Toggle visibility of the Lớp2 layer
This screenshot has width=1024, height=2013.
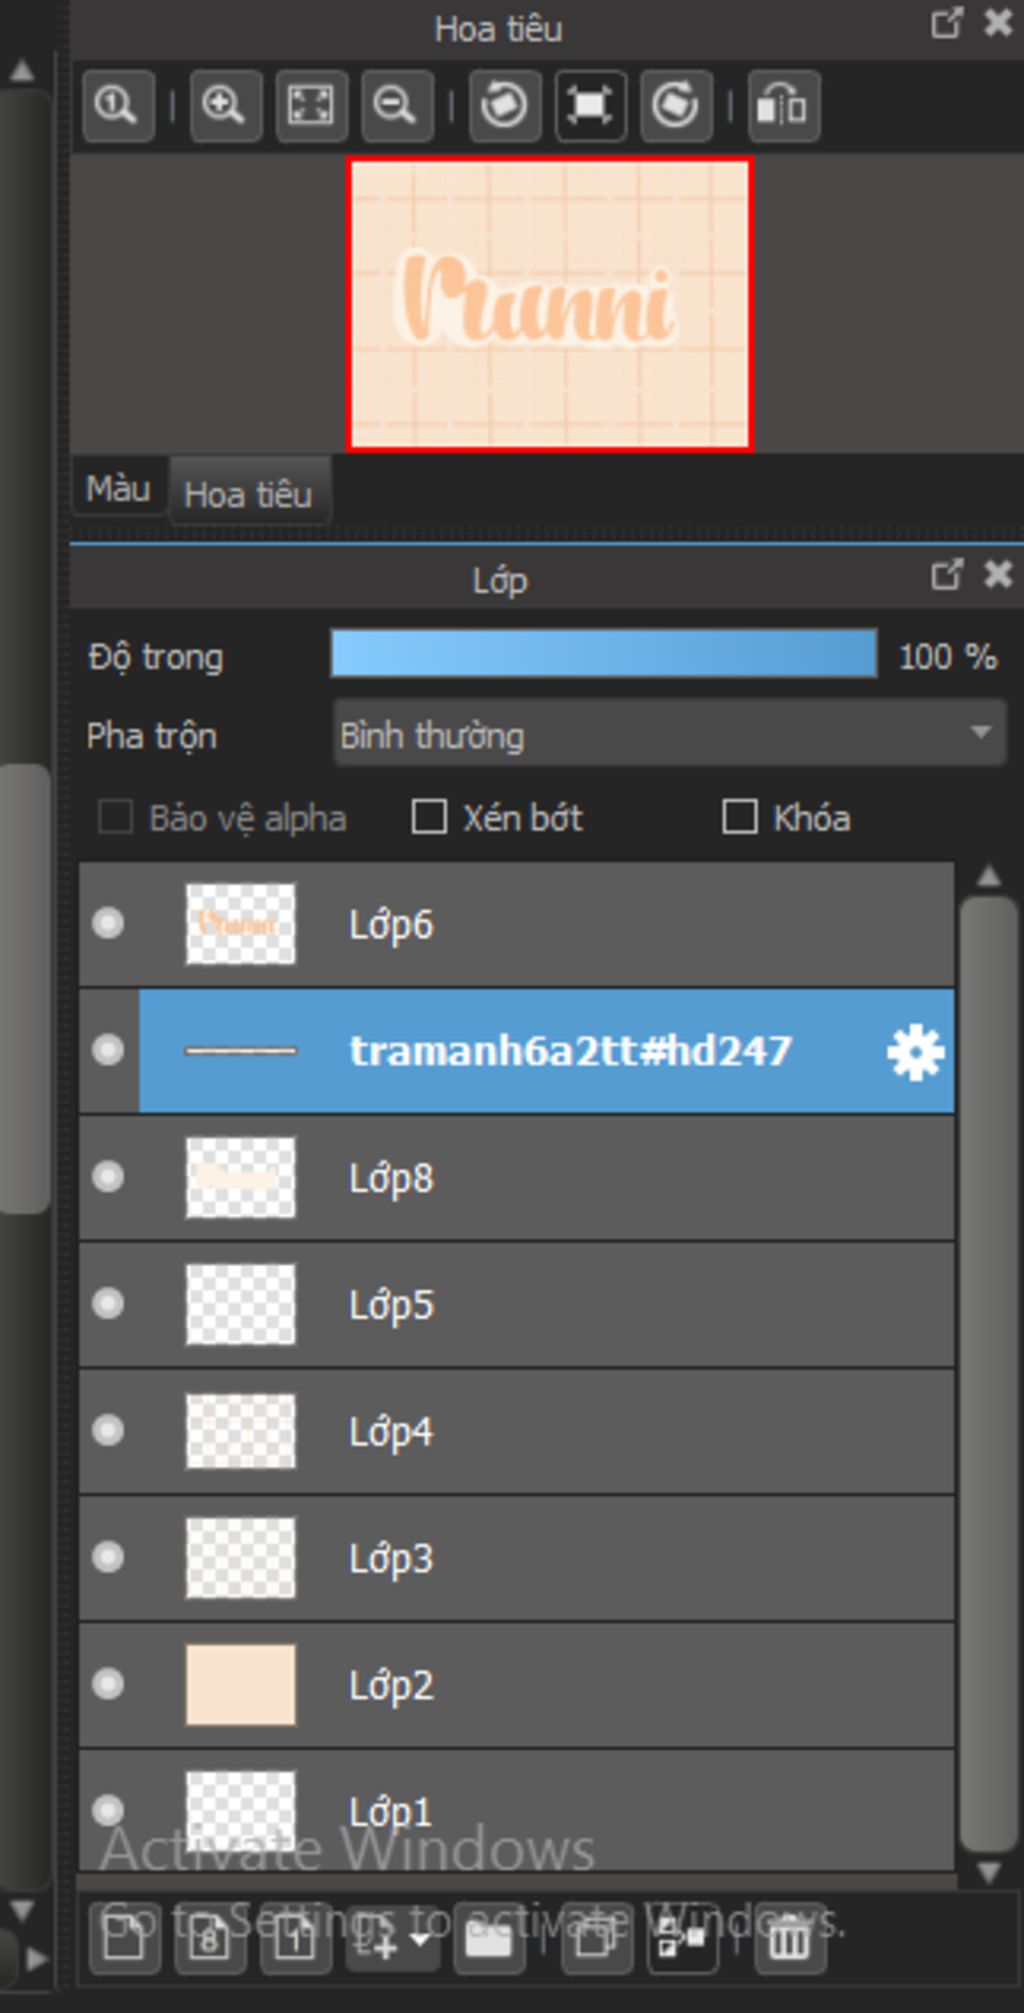click(108, 1684)
